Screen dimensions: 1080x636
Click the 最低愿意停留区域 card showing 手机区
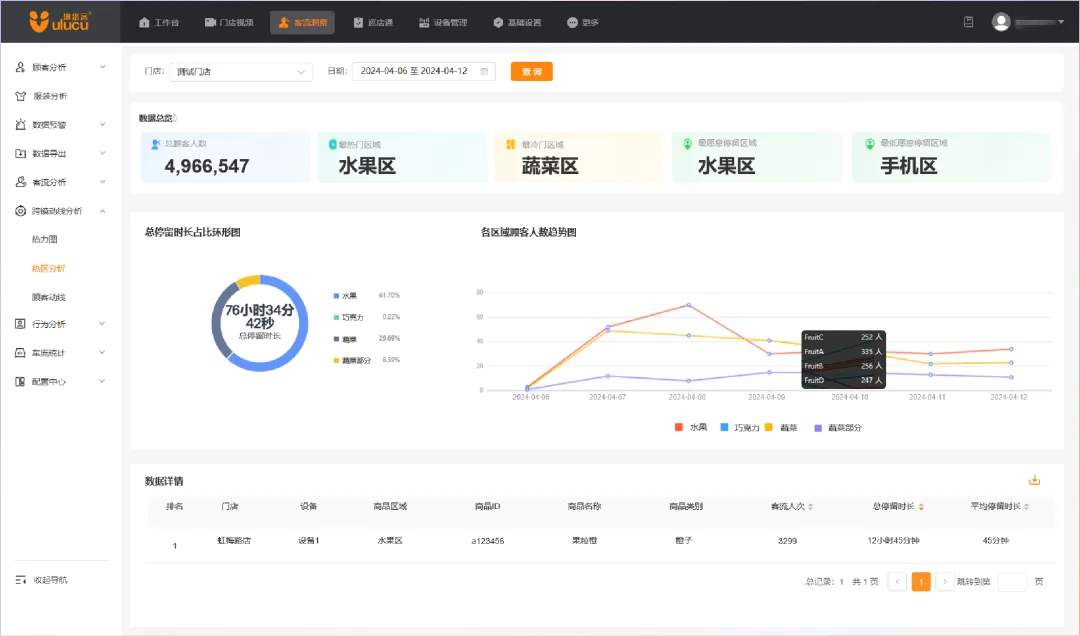point(952,157)
